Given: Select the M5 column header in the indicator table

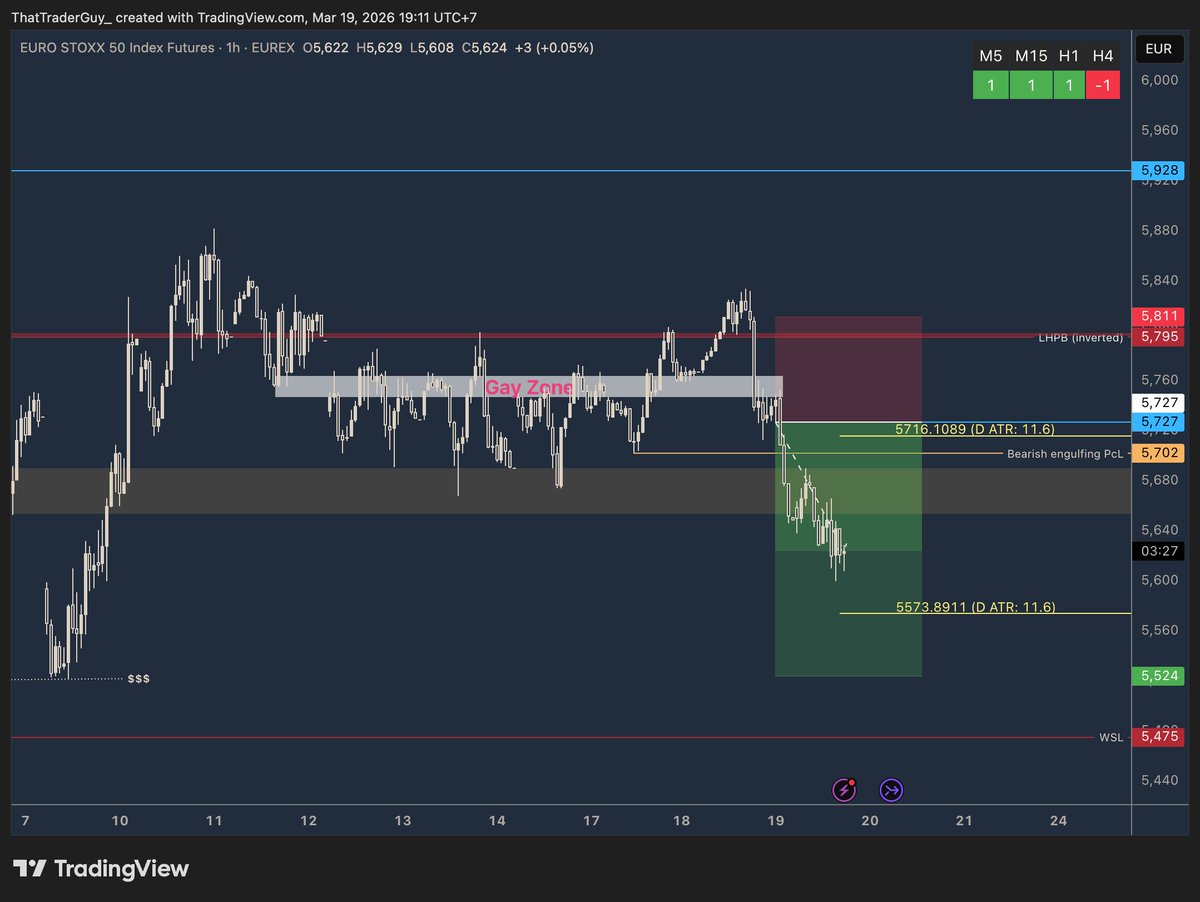Looking at the screenshot, I should point(991,56).
